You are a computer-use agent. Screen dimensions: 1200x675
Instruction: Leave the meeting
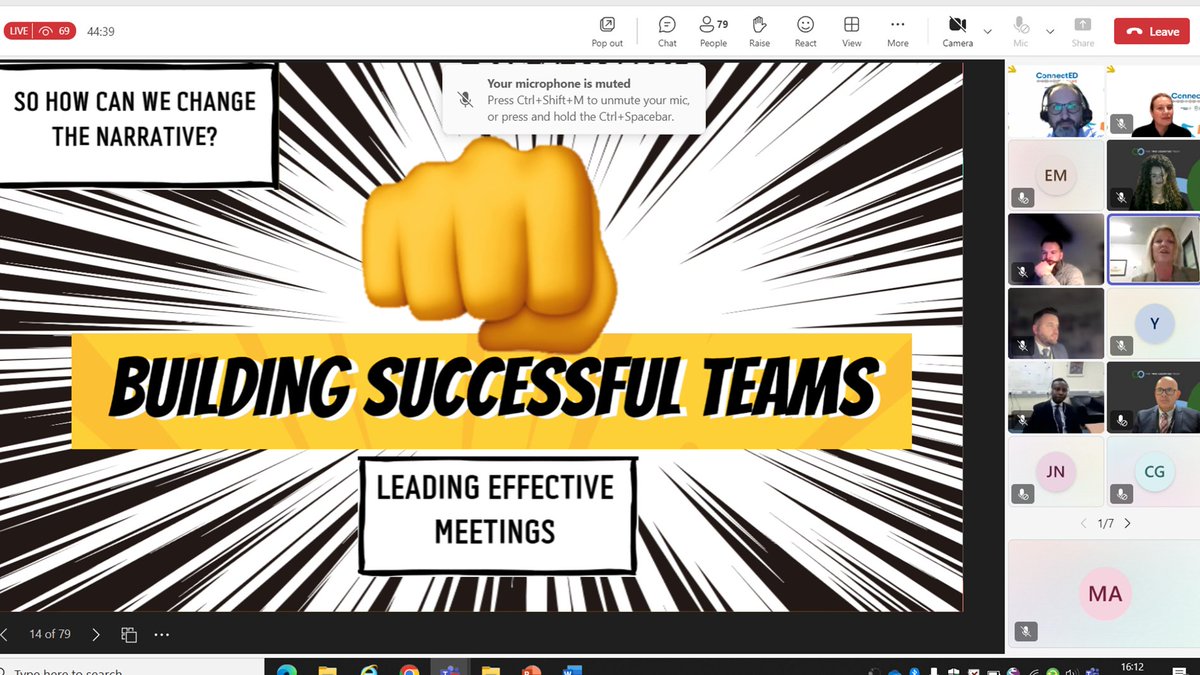coord(1152,31)
